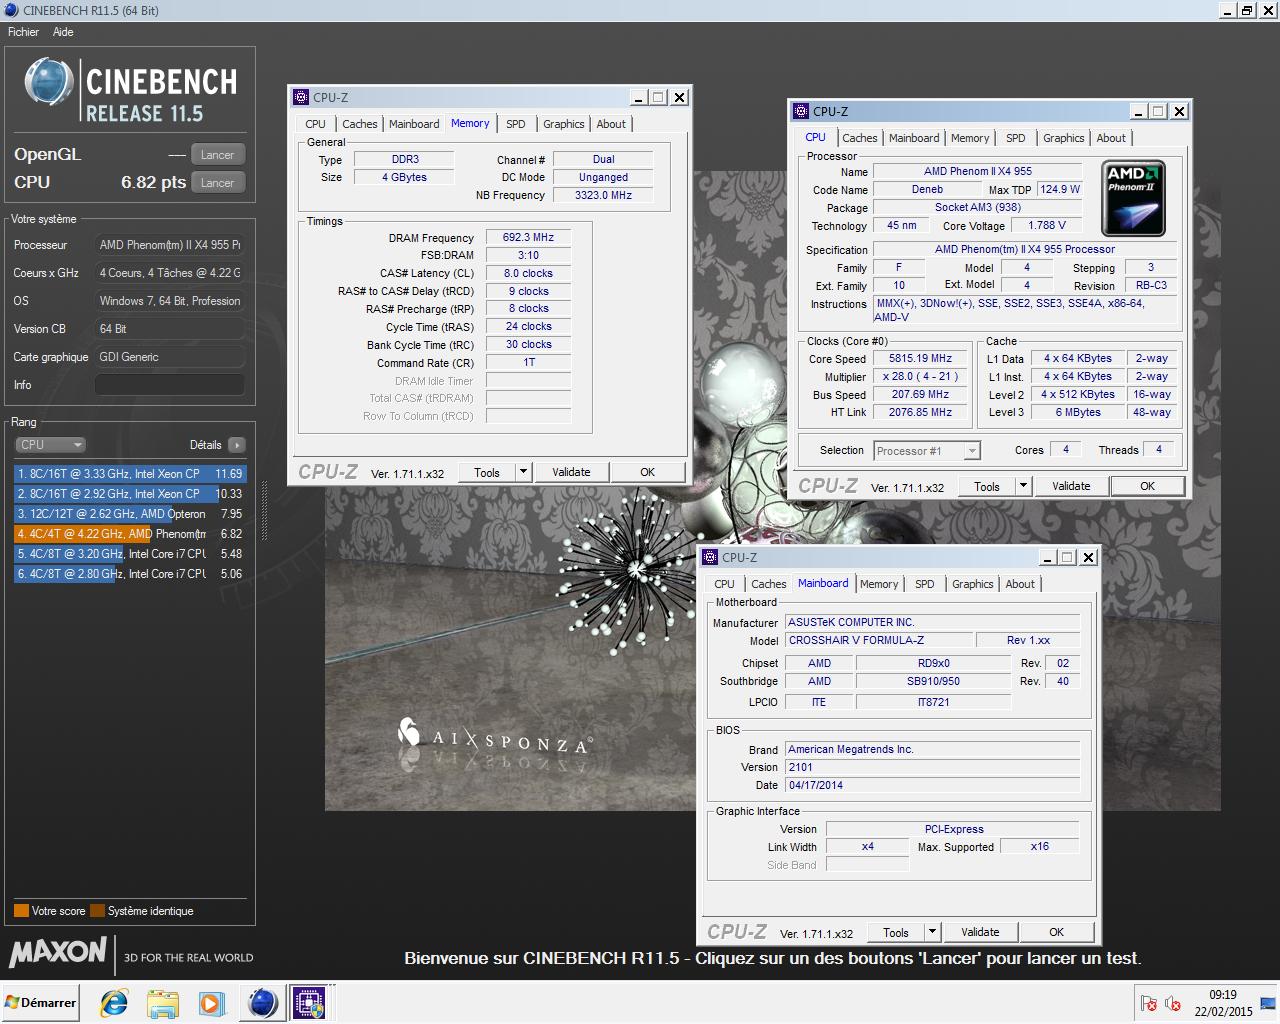Open Tools dropdown arrow in CPU tab CPU-Z window
This screenshot has width=1280, height=1024.
tap(1023, 486)
